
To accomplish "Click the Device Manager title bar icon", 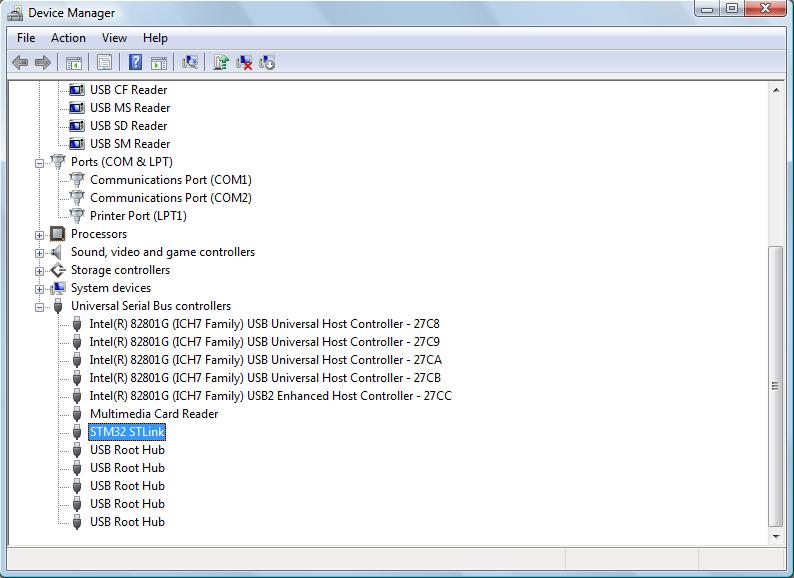I will [15, 13].
